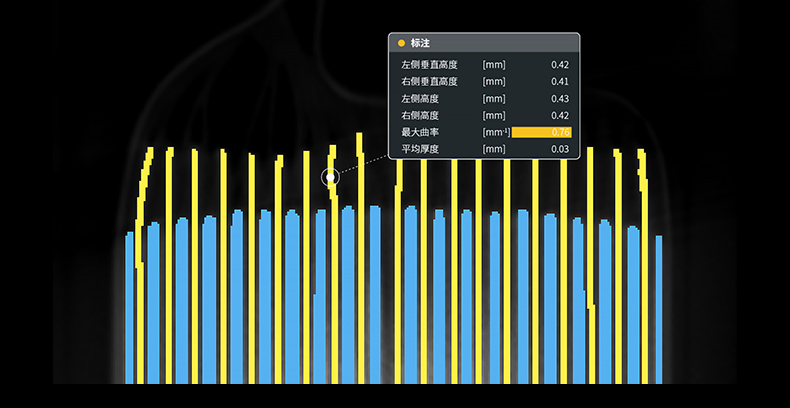Image resolution: width=790 pixels, height=408 pixels.
Task: Click the yellow dot icon beside 标注
Action: [402, 43]
